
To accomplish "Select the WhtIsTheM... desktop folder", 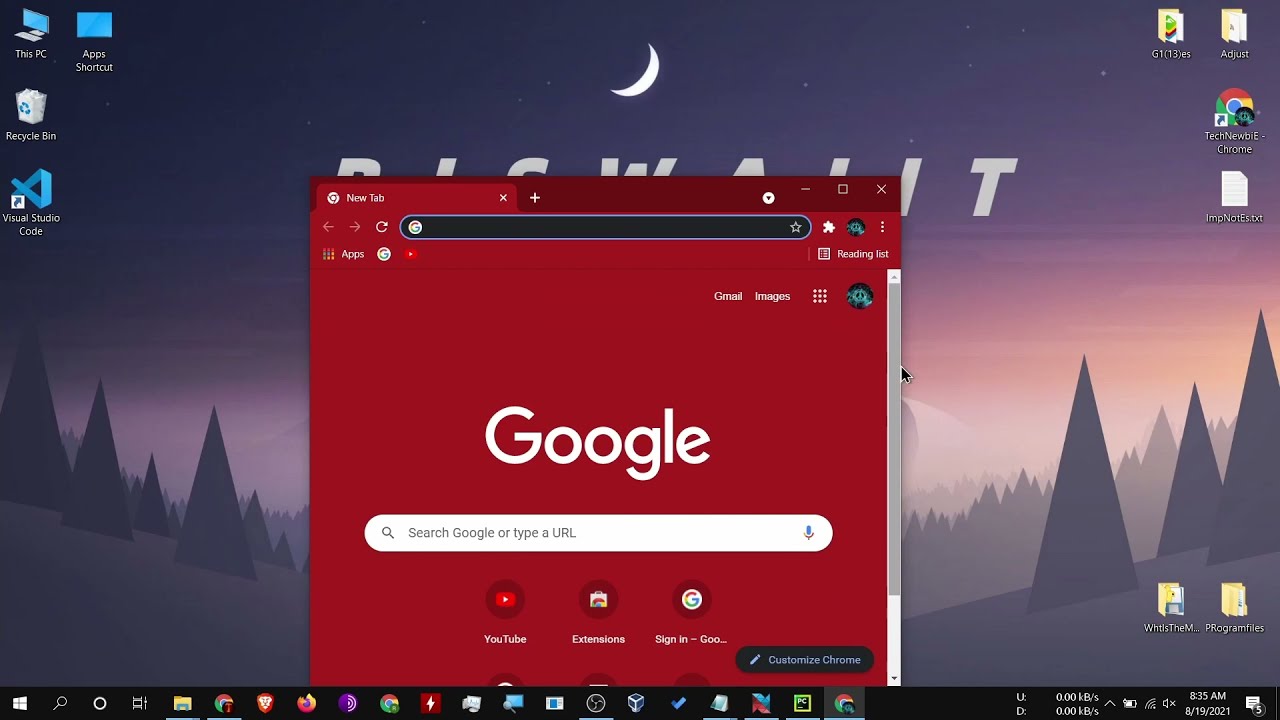I will point(1171,608).
